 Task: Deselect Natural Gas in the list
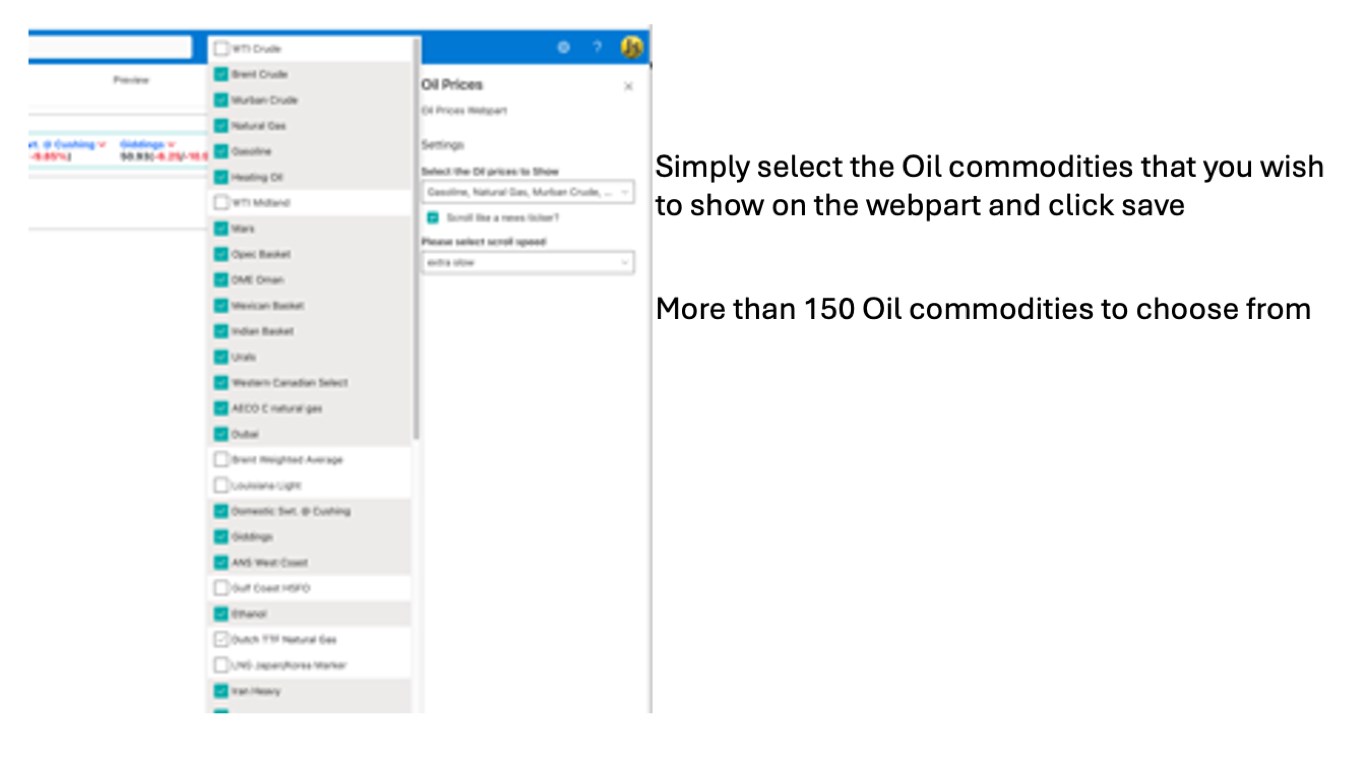221,126
